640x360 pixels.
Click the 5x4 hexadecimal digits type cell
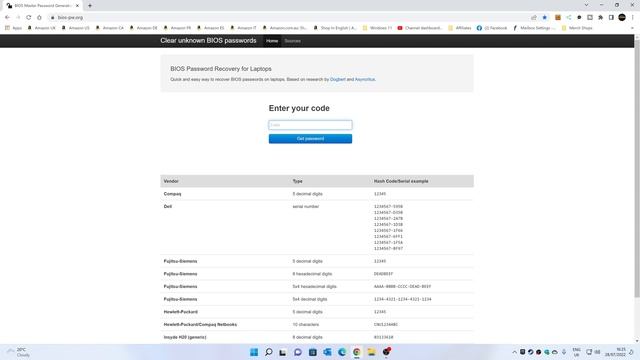click(314, 287)
